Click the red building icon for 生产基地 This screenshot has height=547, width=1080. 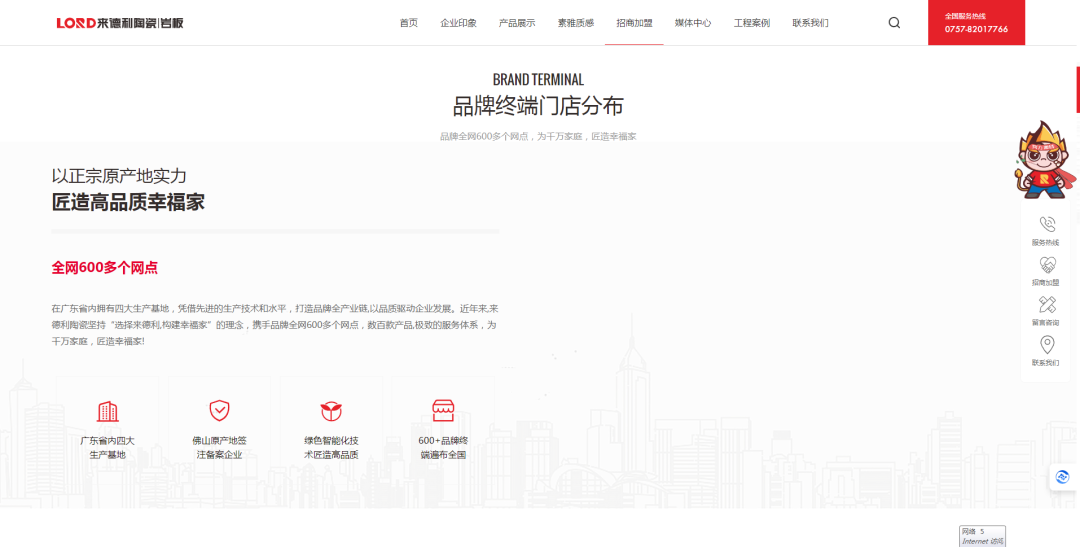point(107,411)
